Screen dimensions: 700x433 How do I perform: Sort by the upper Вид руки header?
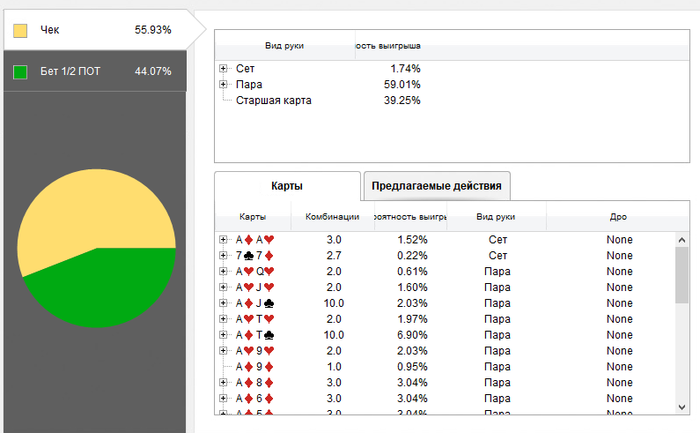click(284, 46)
